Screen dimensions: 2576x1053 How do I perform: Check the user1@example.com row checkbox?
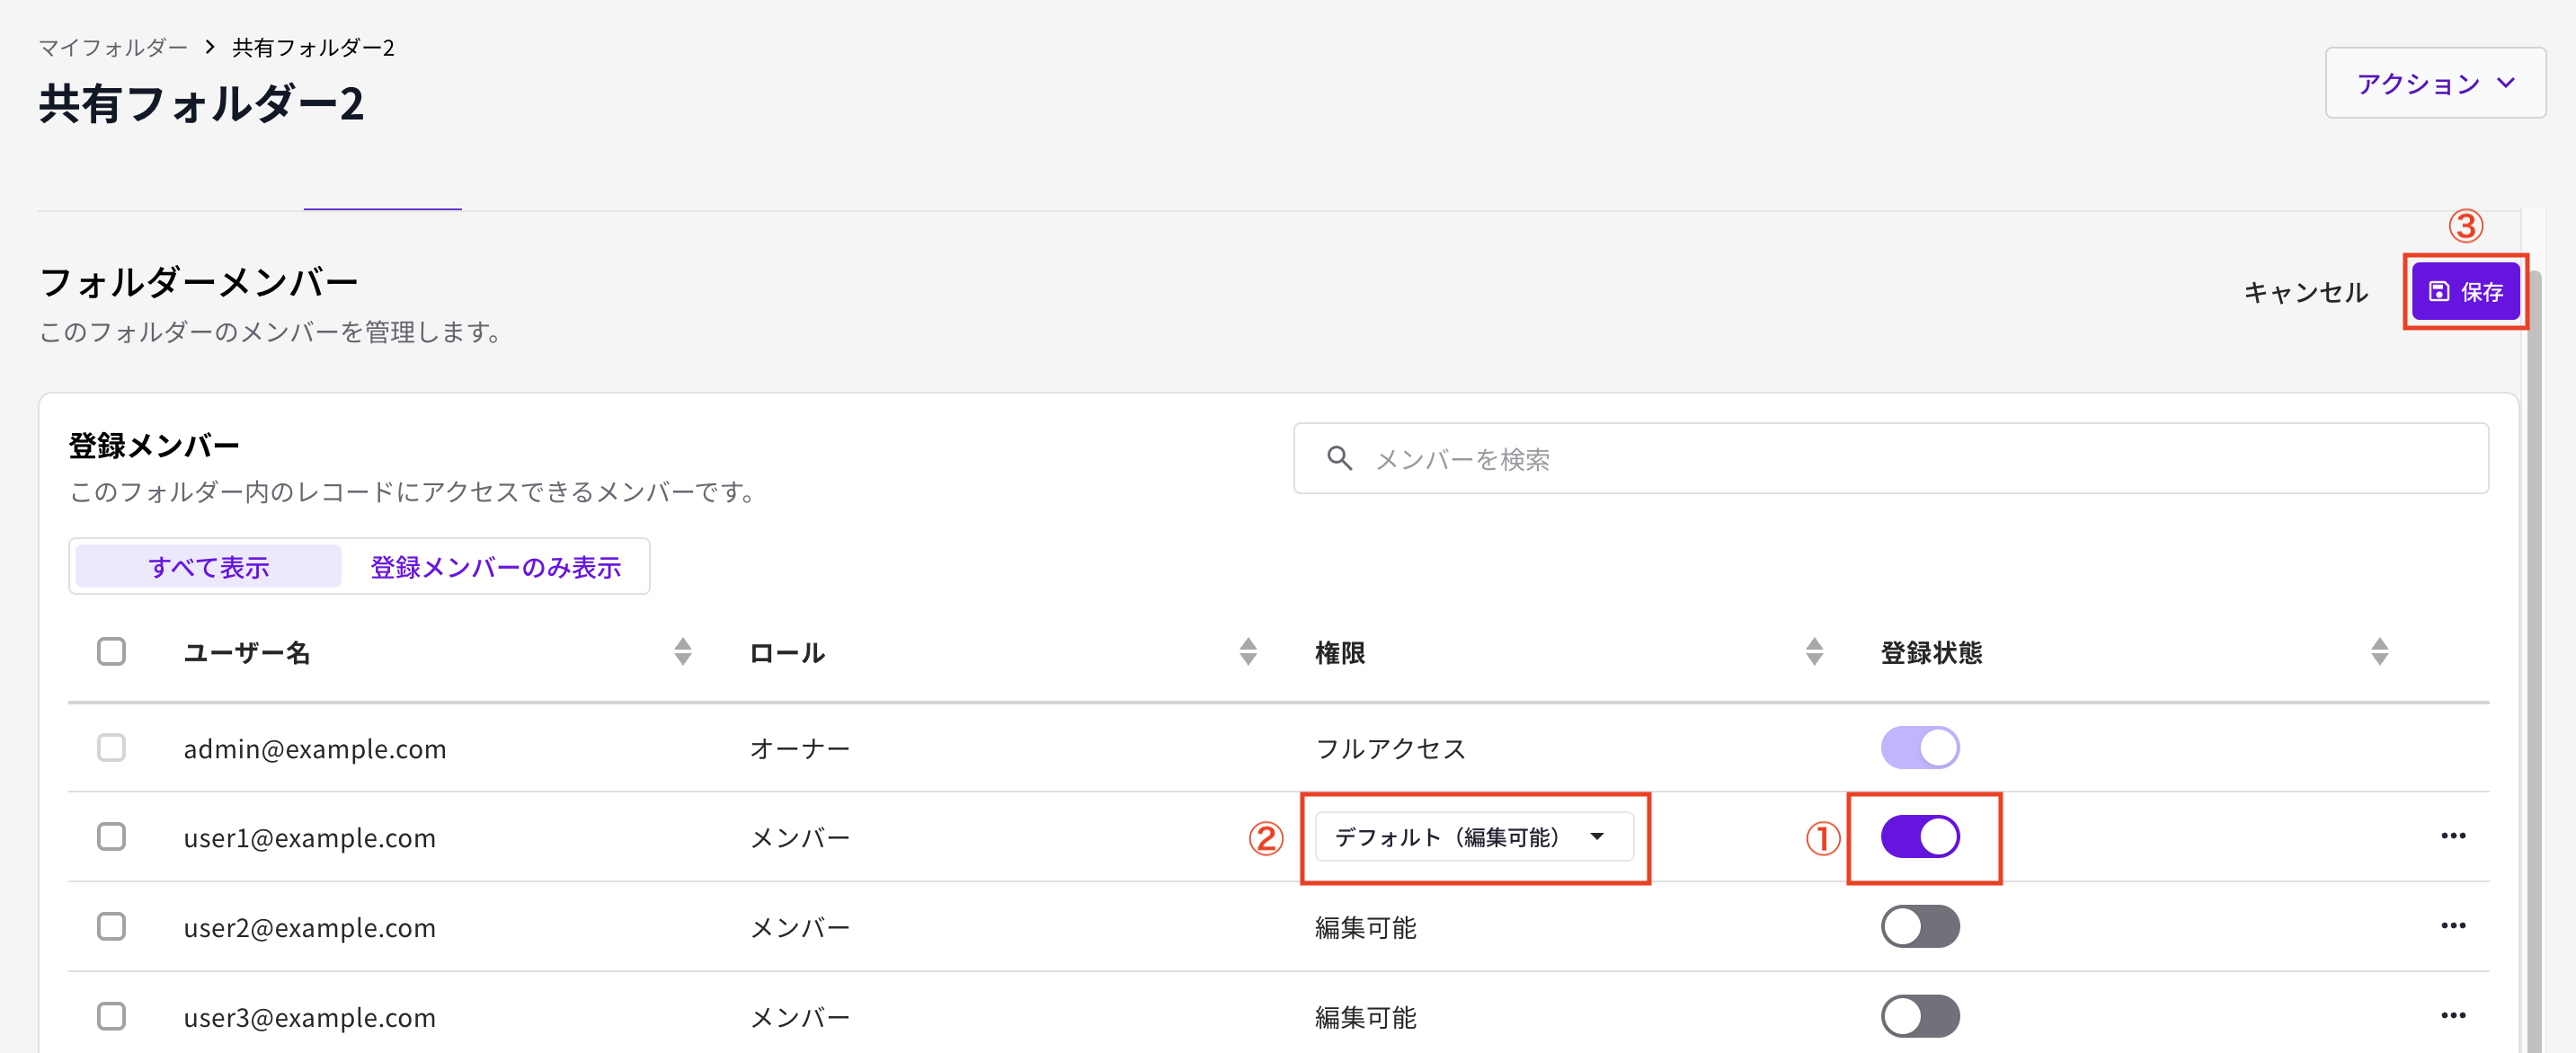click(x=111, y=836)
